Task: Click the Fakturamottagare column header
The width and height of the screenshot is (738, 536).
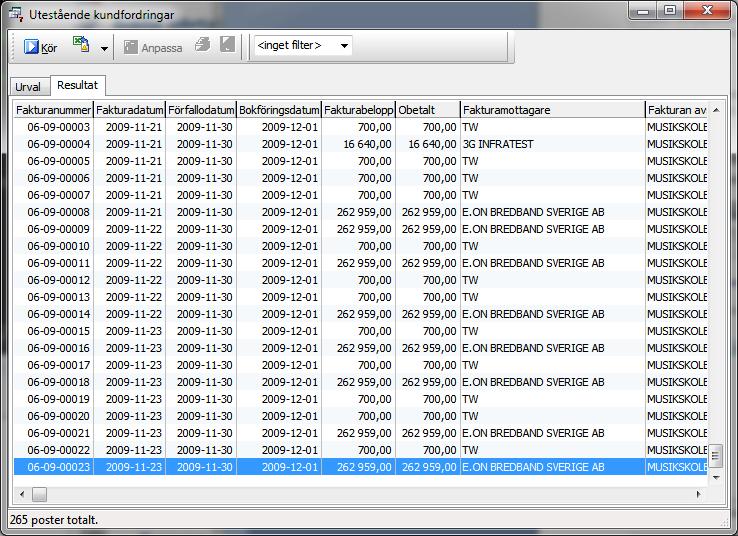Action: (x=553, y=110)
